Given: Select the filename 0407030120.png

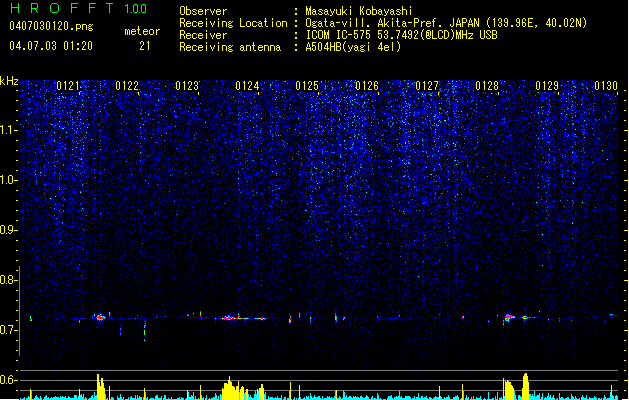Looking at the screenshot, I should pyautogui.click(x=51, y=26).
